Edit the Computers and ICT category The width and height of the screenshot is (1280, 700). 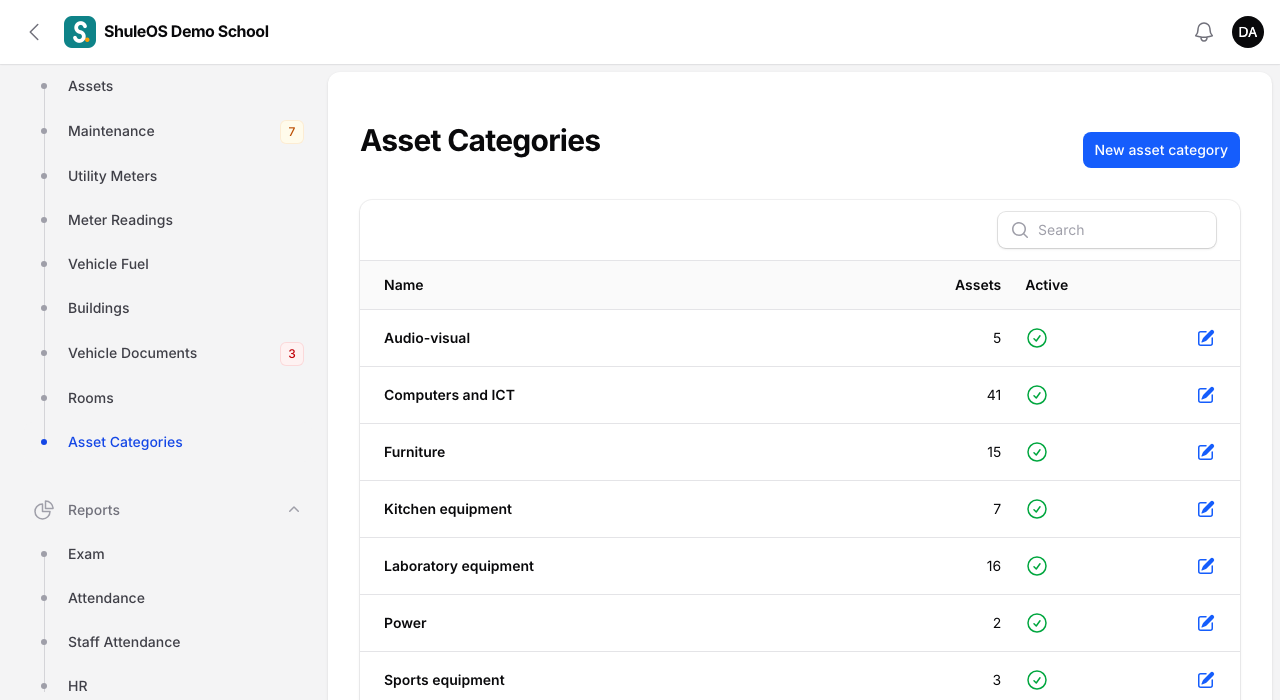click(1206, 395)
